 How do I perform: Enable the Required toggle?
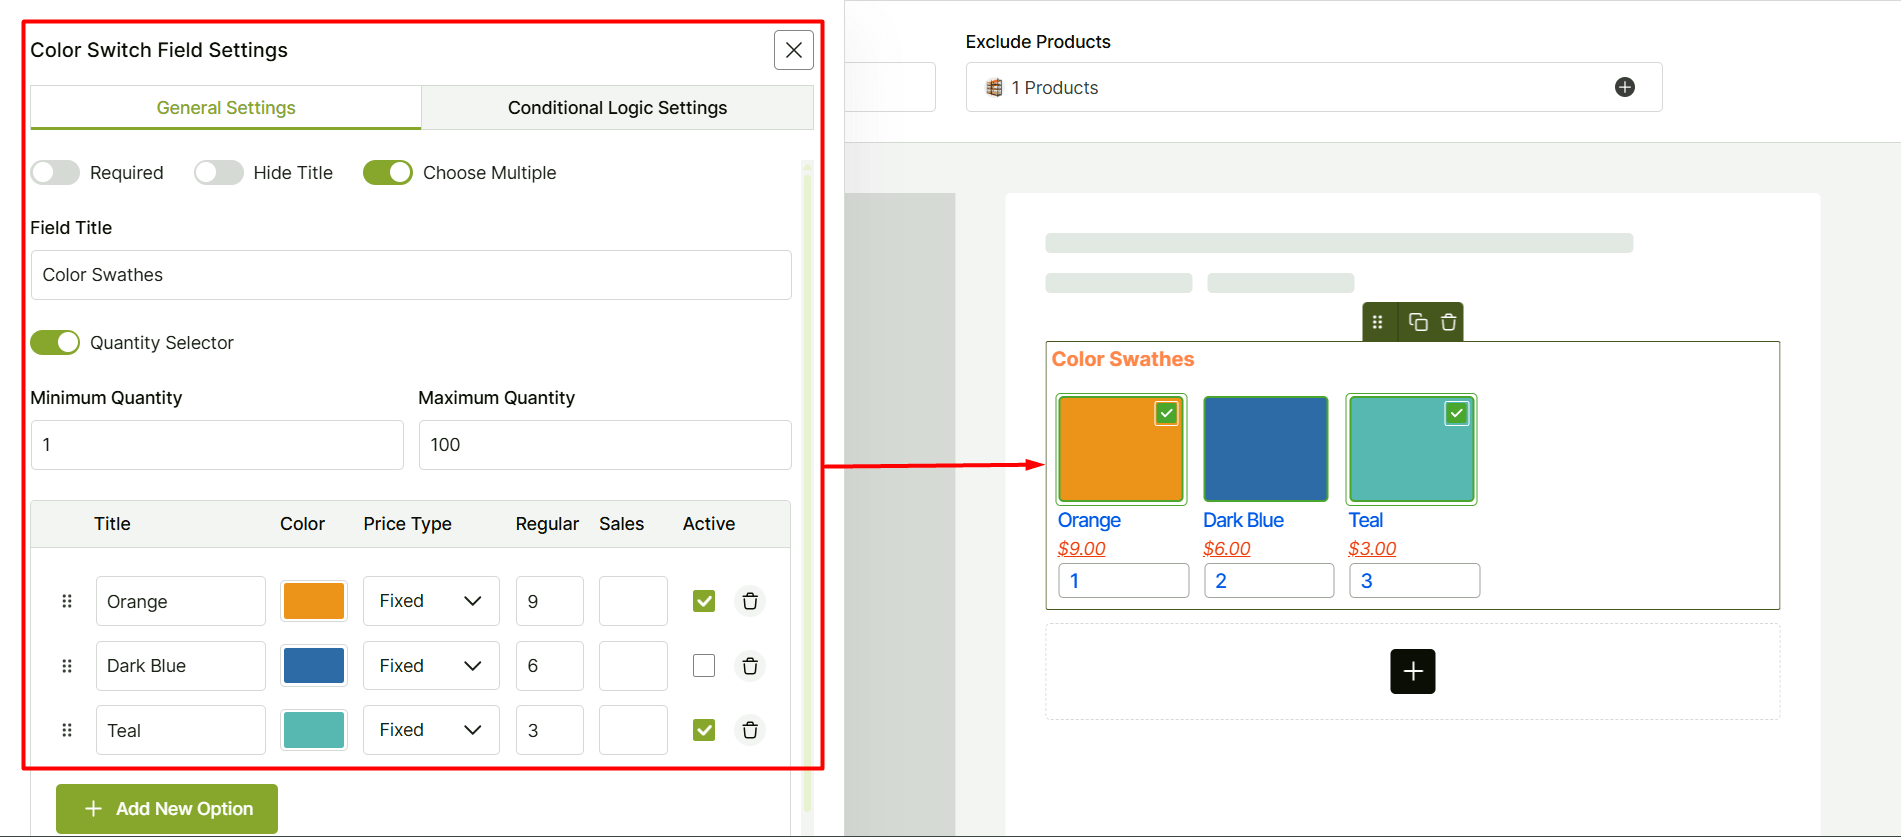click(x=55, y=173)
